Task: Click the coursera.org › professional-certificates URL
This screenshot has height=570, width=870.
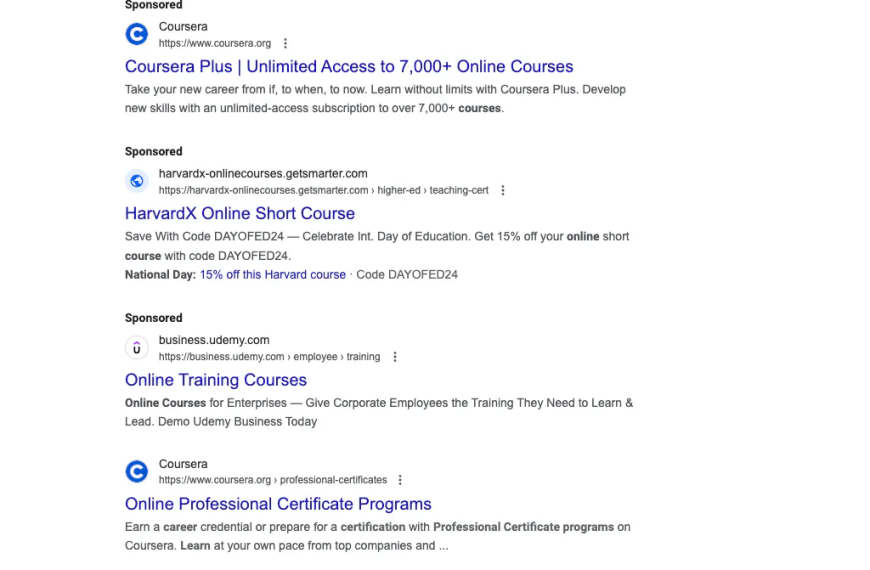Action: pyautogui.click(x=273, y=480)
